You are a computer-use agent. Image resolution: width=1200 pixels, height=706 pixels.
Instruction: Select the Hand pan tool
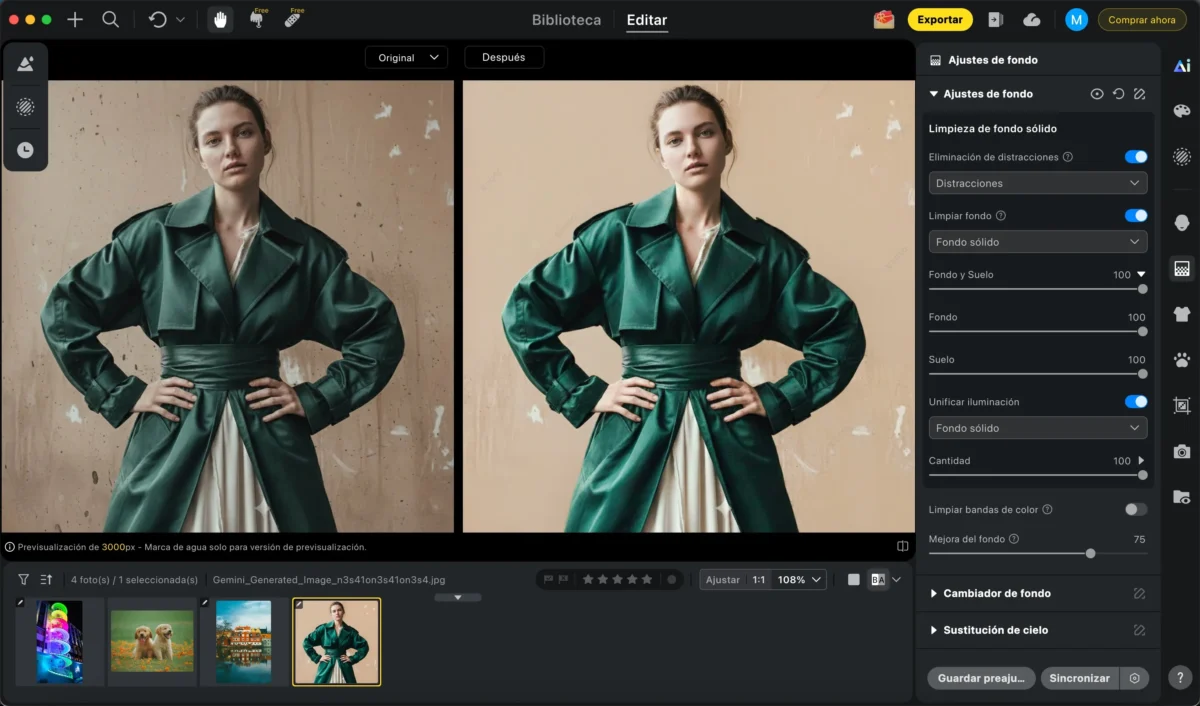pyautogui.click(x=220, y=20)
